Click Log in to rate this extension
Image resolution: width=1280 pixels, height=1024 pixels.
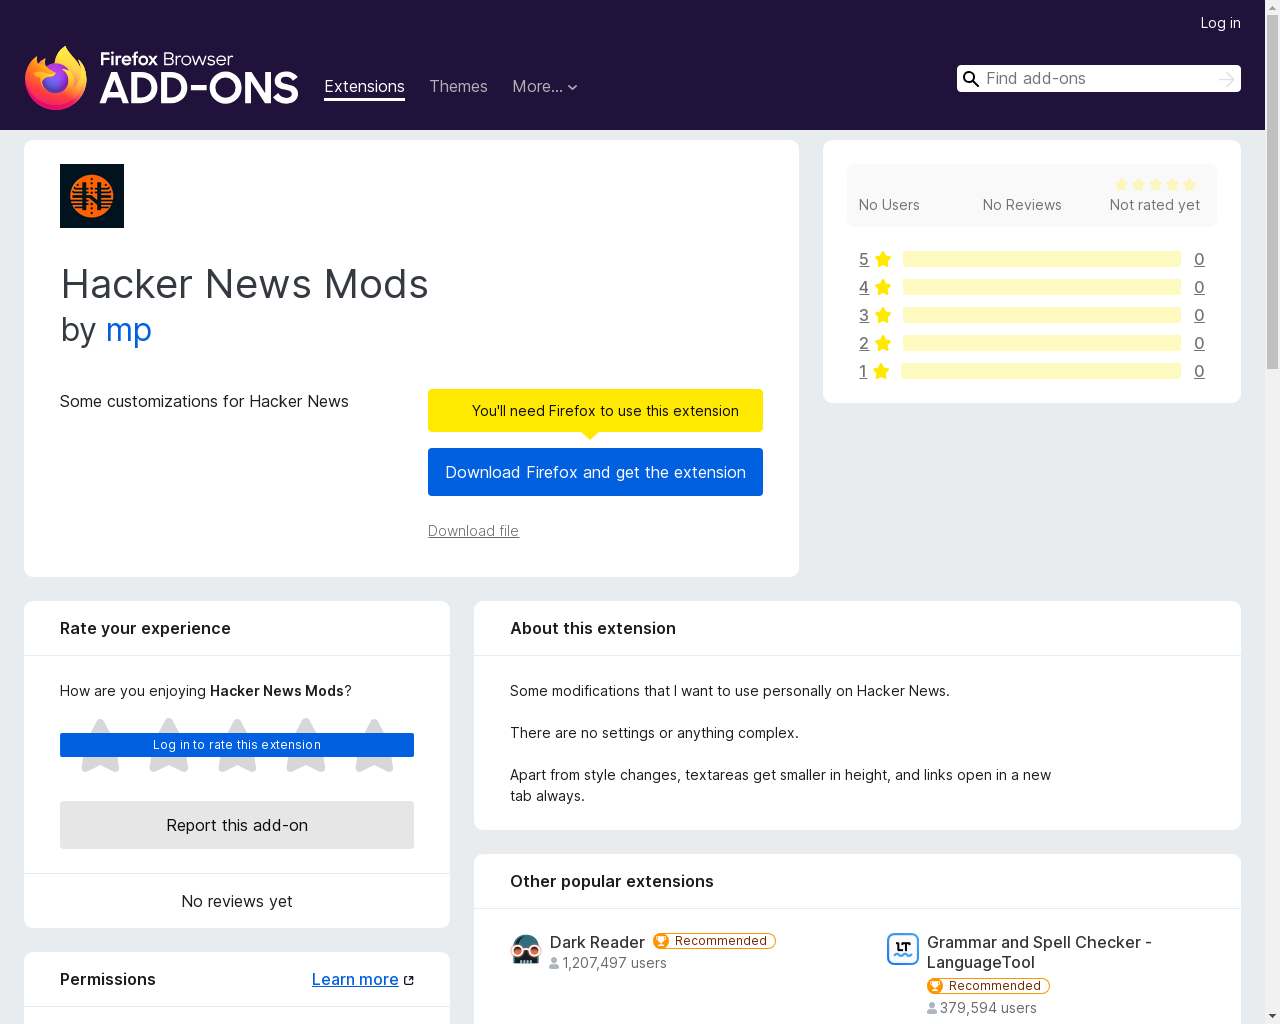[237, 745]
